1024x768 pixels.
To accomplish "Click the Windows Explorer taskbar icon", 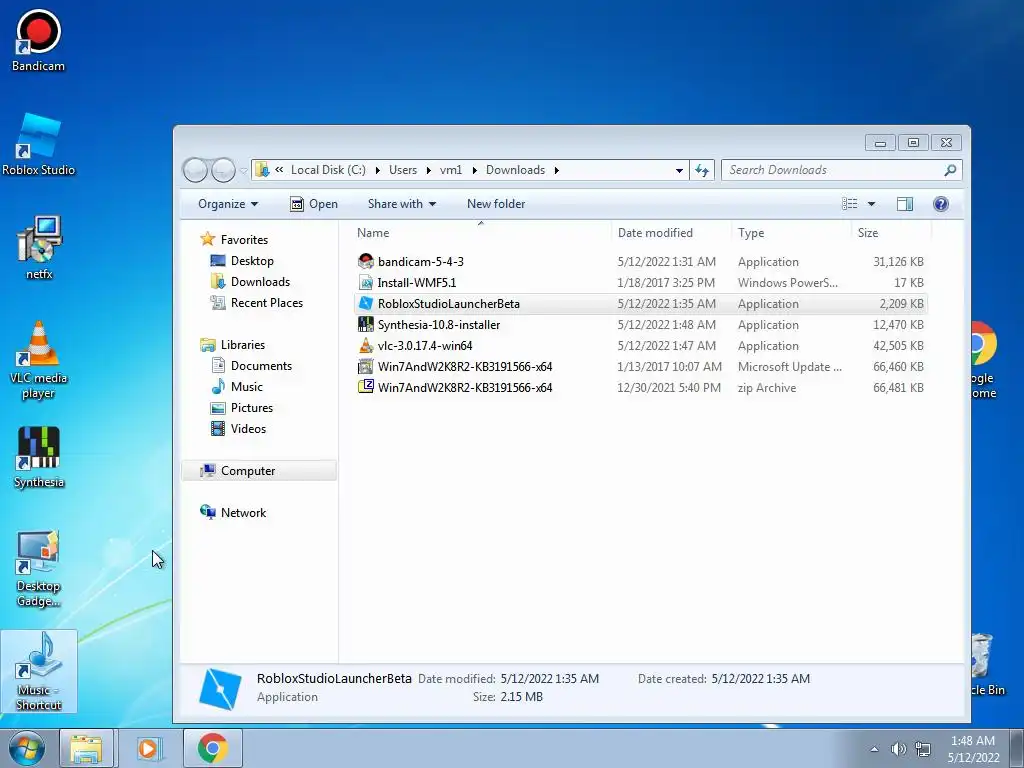I will (86, 748).
